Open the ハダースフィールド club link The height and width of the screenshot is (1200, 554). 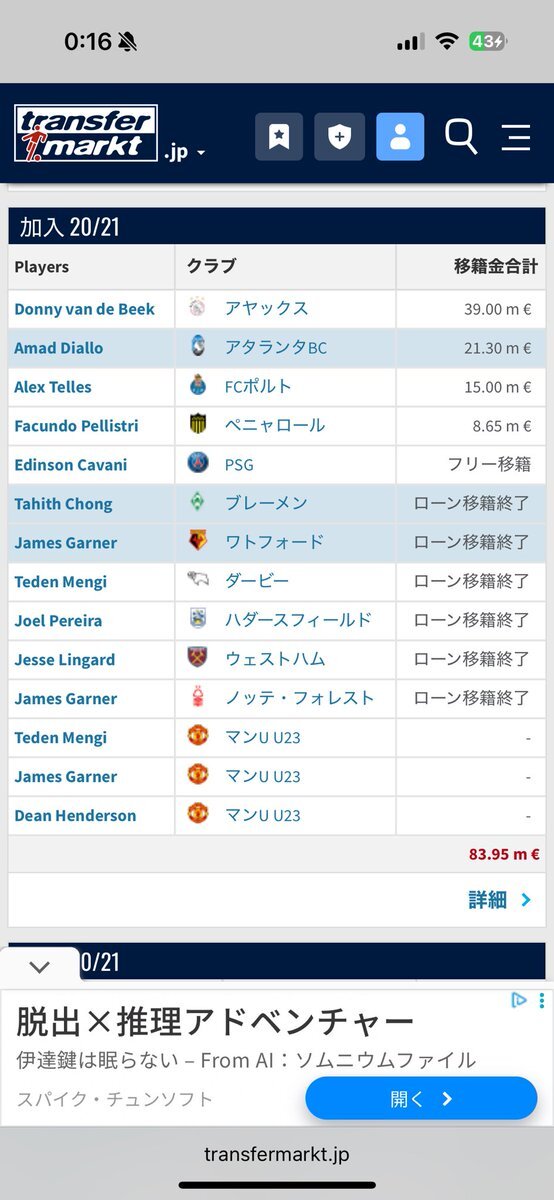(298, 620)
